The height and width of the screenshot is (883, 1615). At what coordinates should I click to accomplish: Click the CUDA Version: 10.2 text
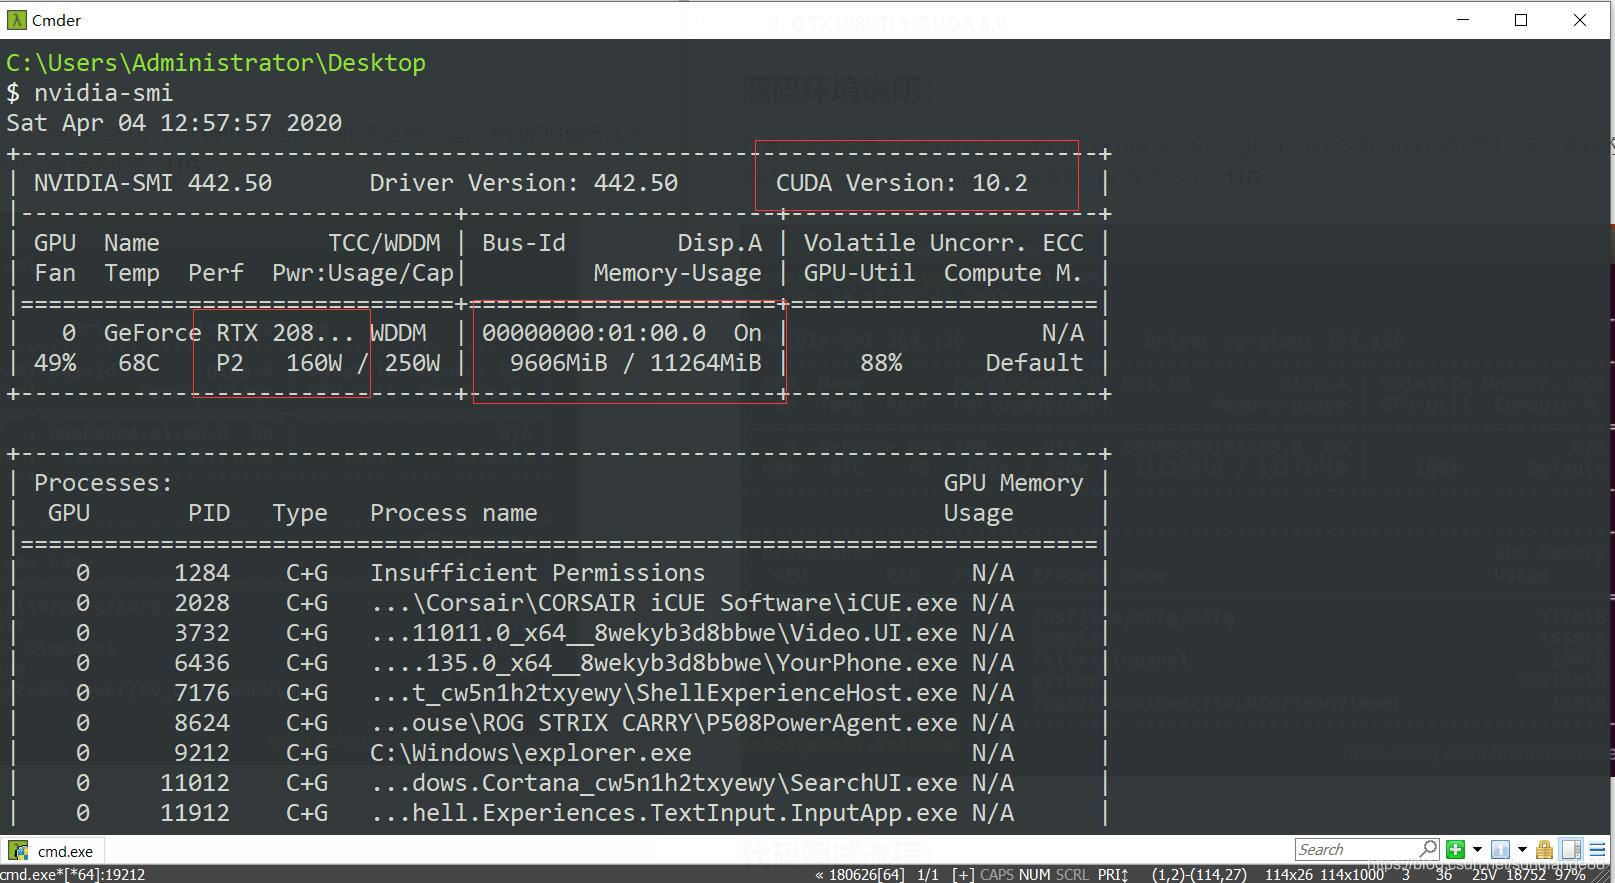(901, 183)
